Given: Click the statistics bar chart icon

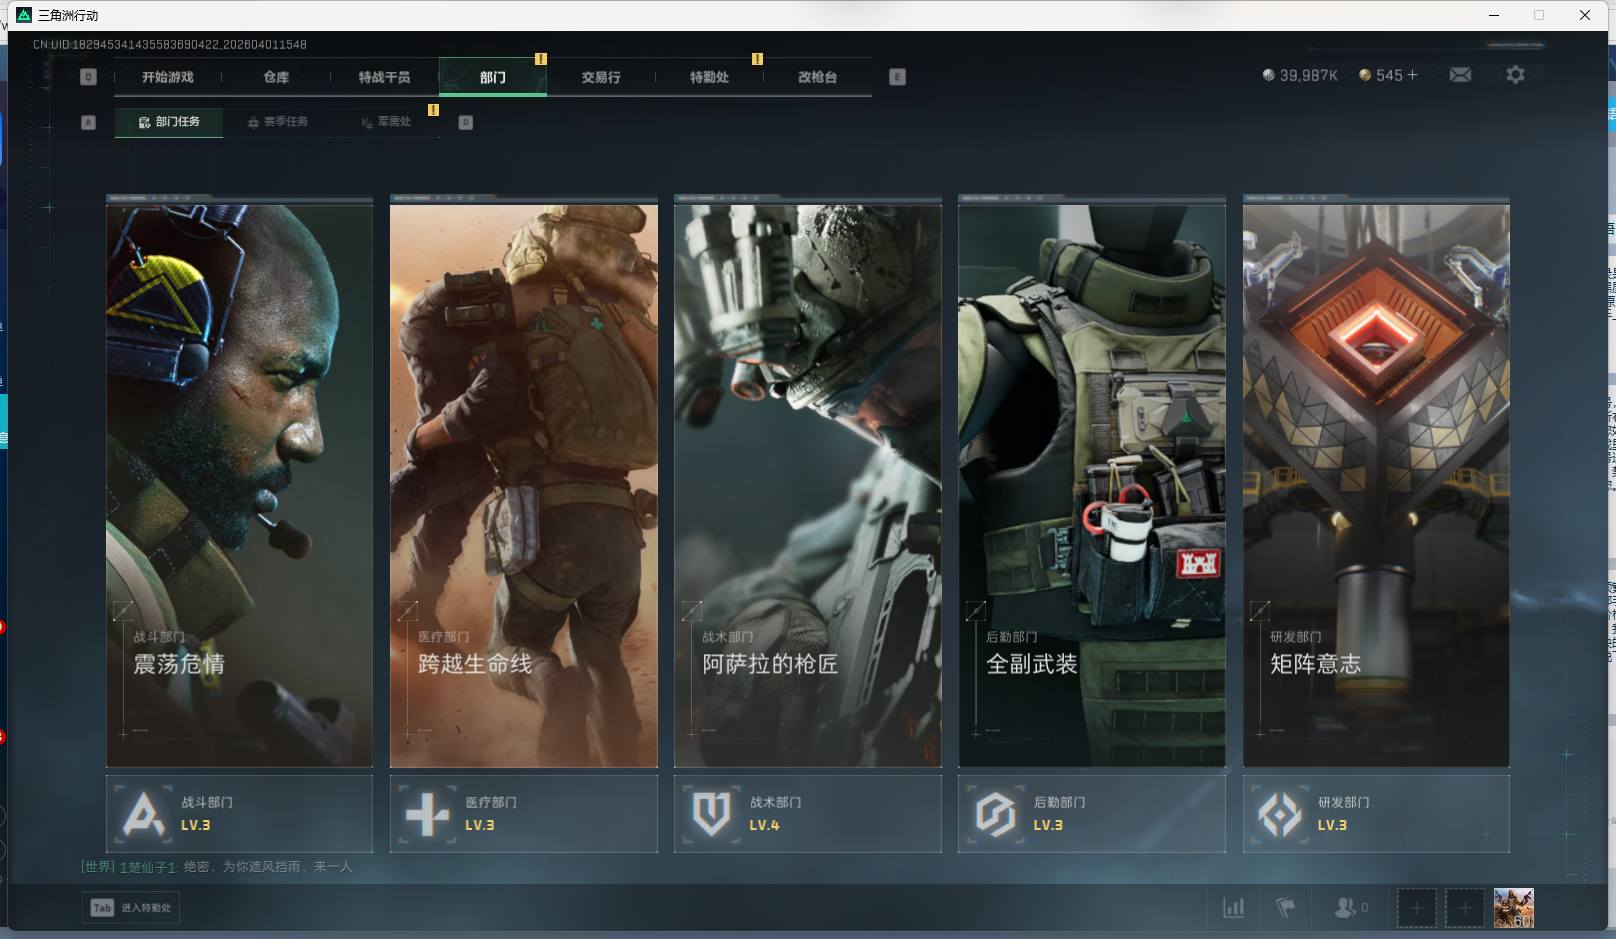Looking at the screenshot, I should (1234, 908).
